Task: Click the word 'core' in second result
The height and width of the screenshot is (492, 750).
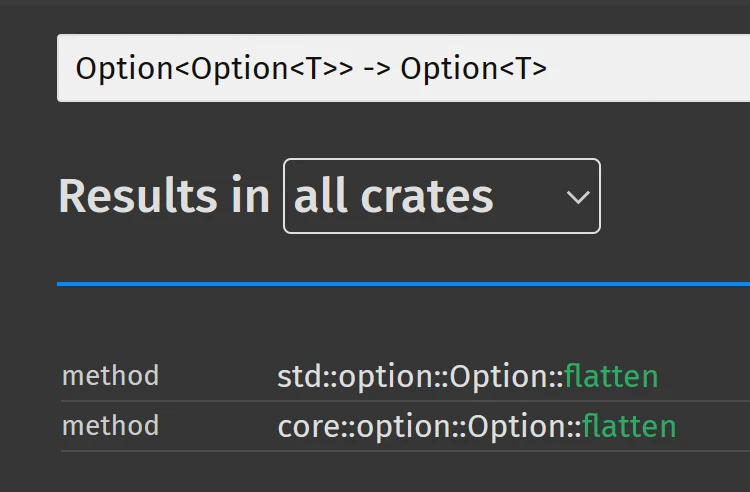Action: (x=304, y=426)
